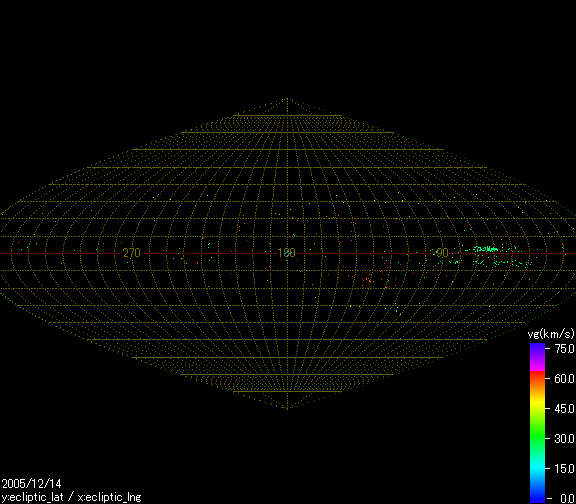576x504 pixels.
Task: Click the y:ecliptic_lat / x:ecliptic_lng axis label
Action: tap(71, 497)
